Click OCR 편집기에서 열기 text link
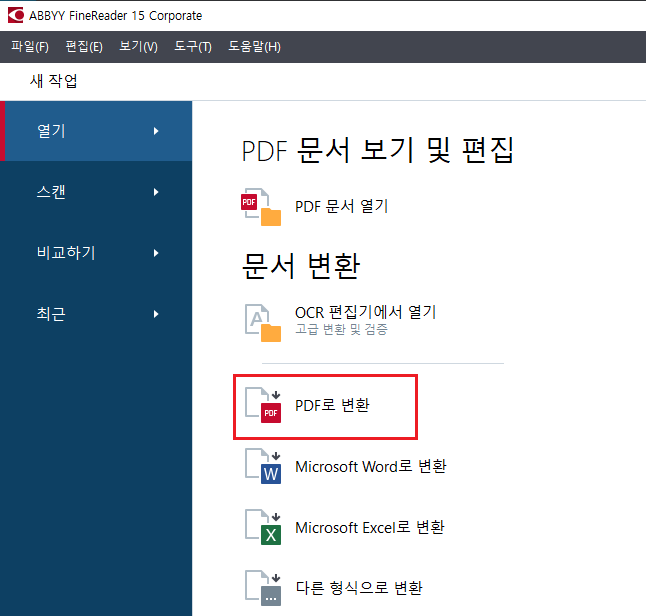The height and width of the screenshot is (616, 646). pos(365,312)
